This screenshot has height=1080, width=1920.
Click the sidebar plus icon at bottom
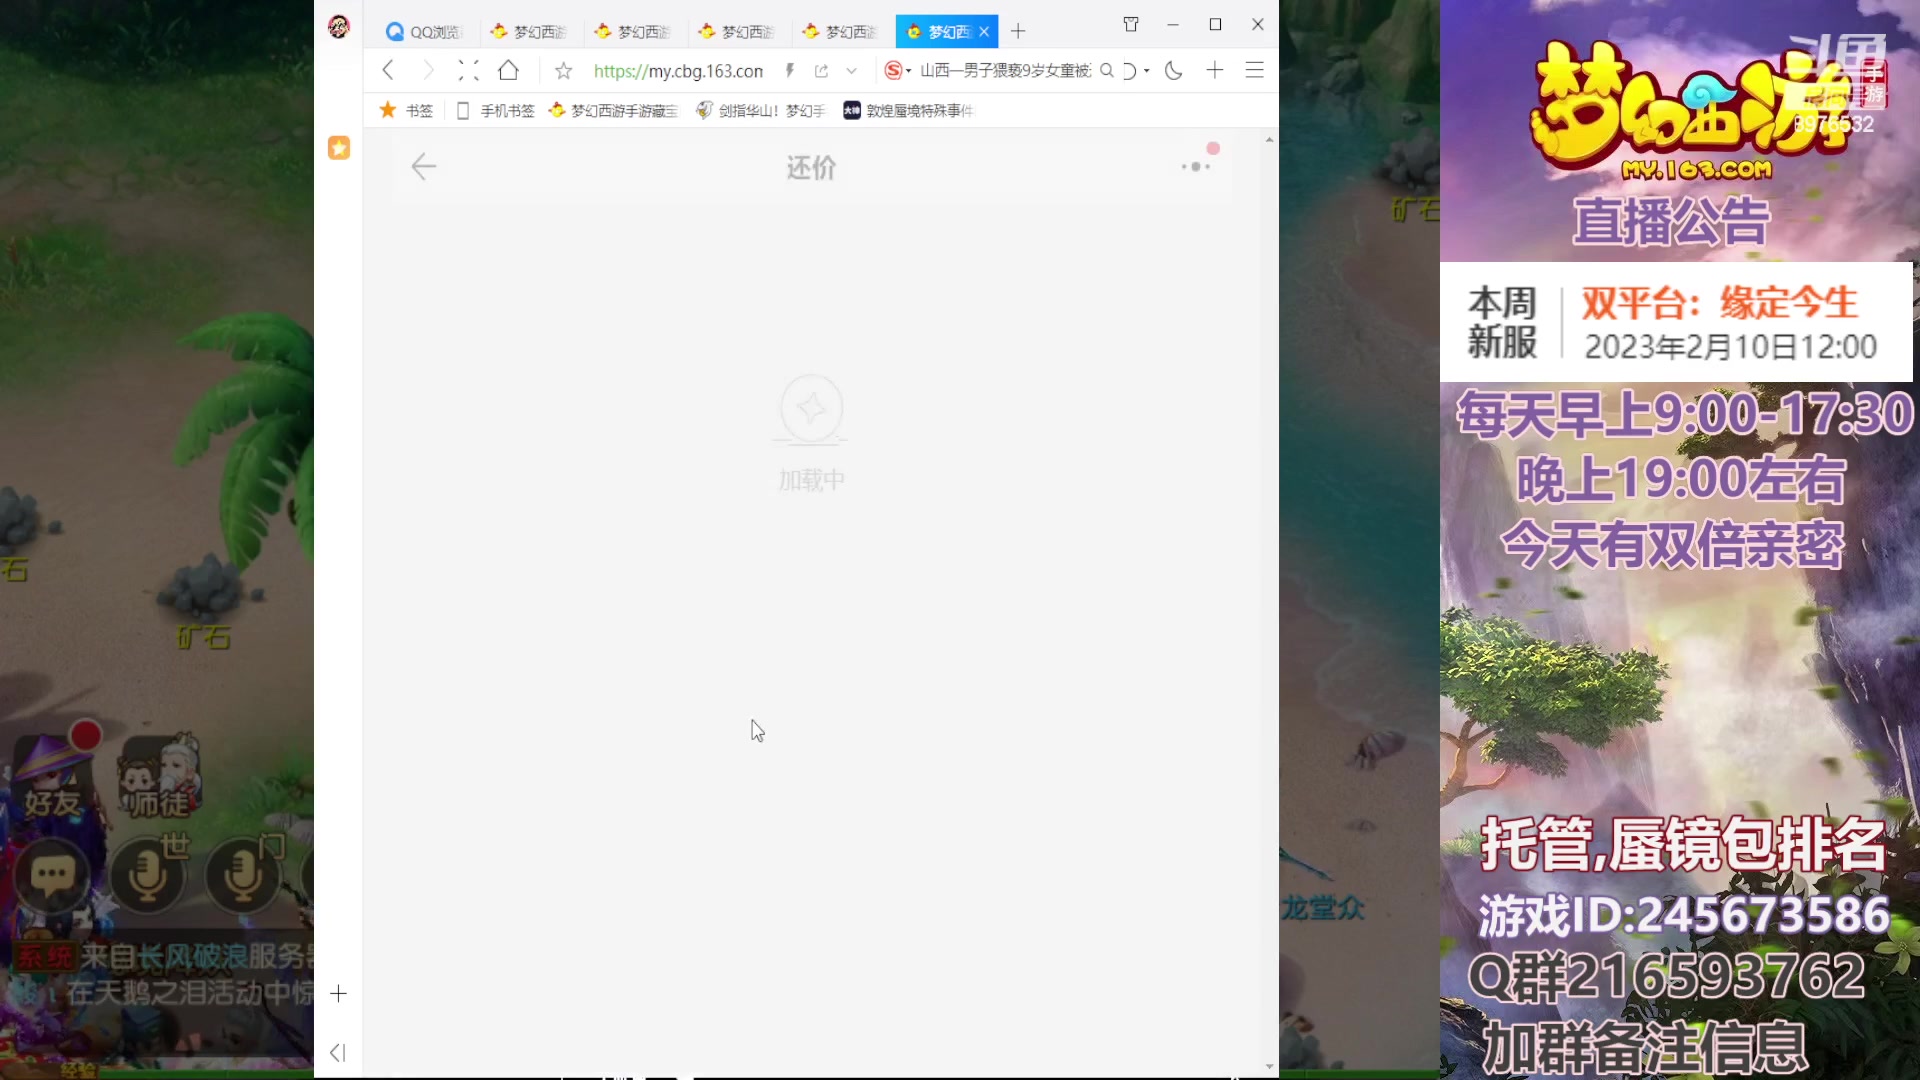point(338,993)
